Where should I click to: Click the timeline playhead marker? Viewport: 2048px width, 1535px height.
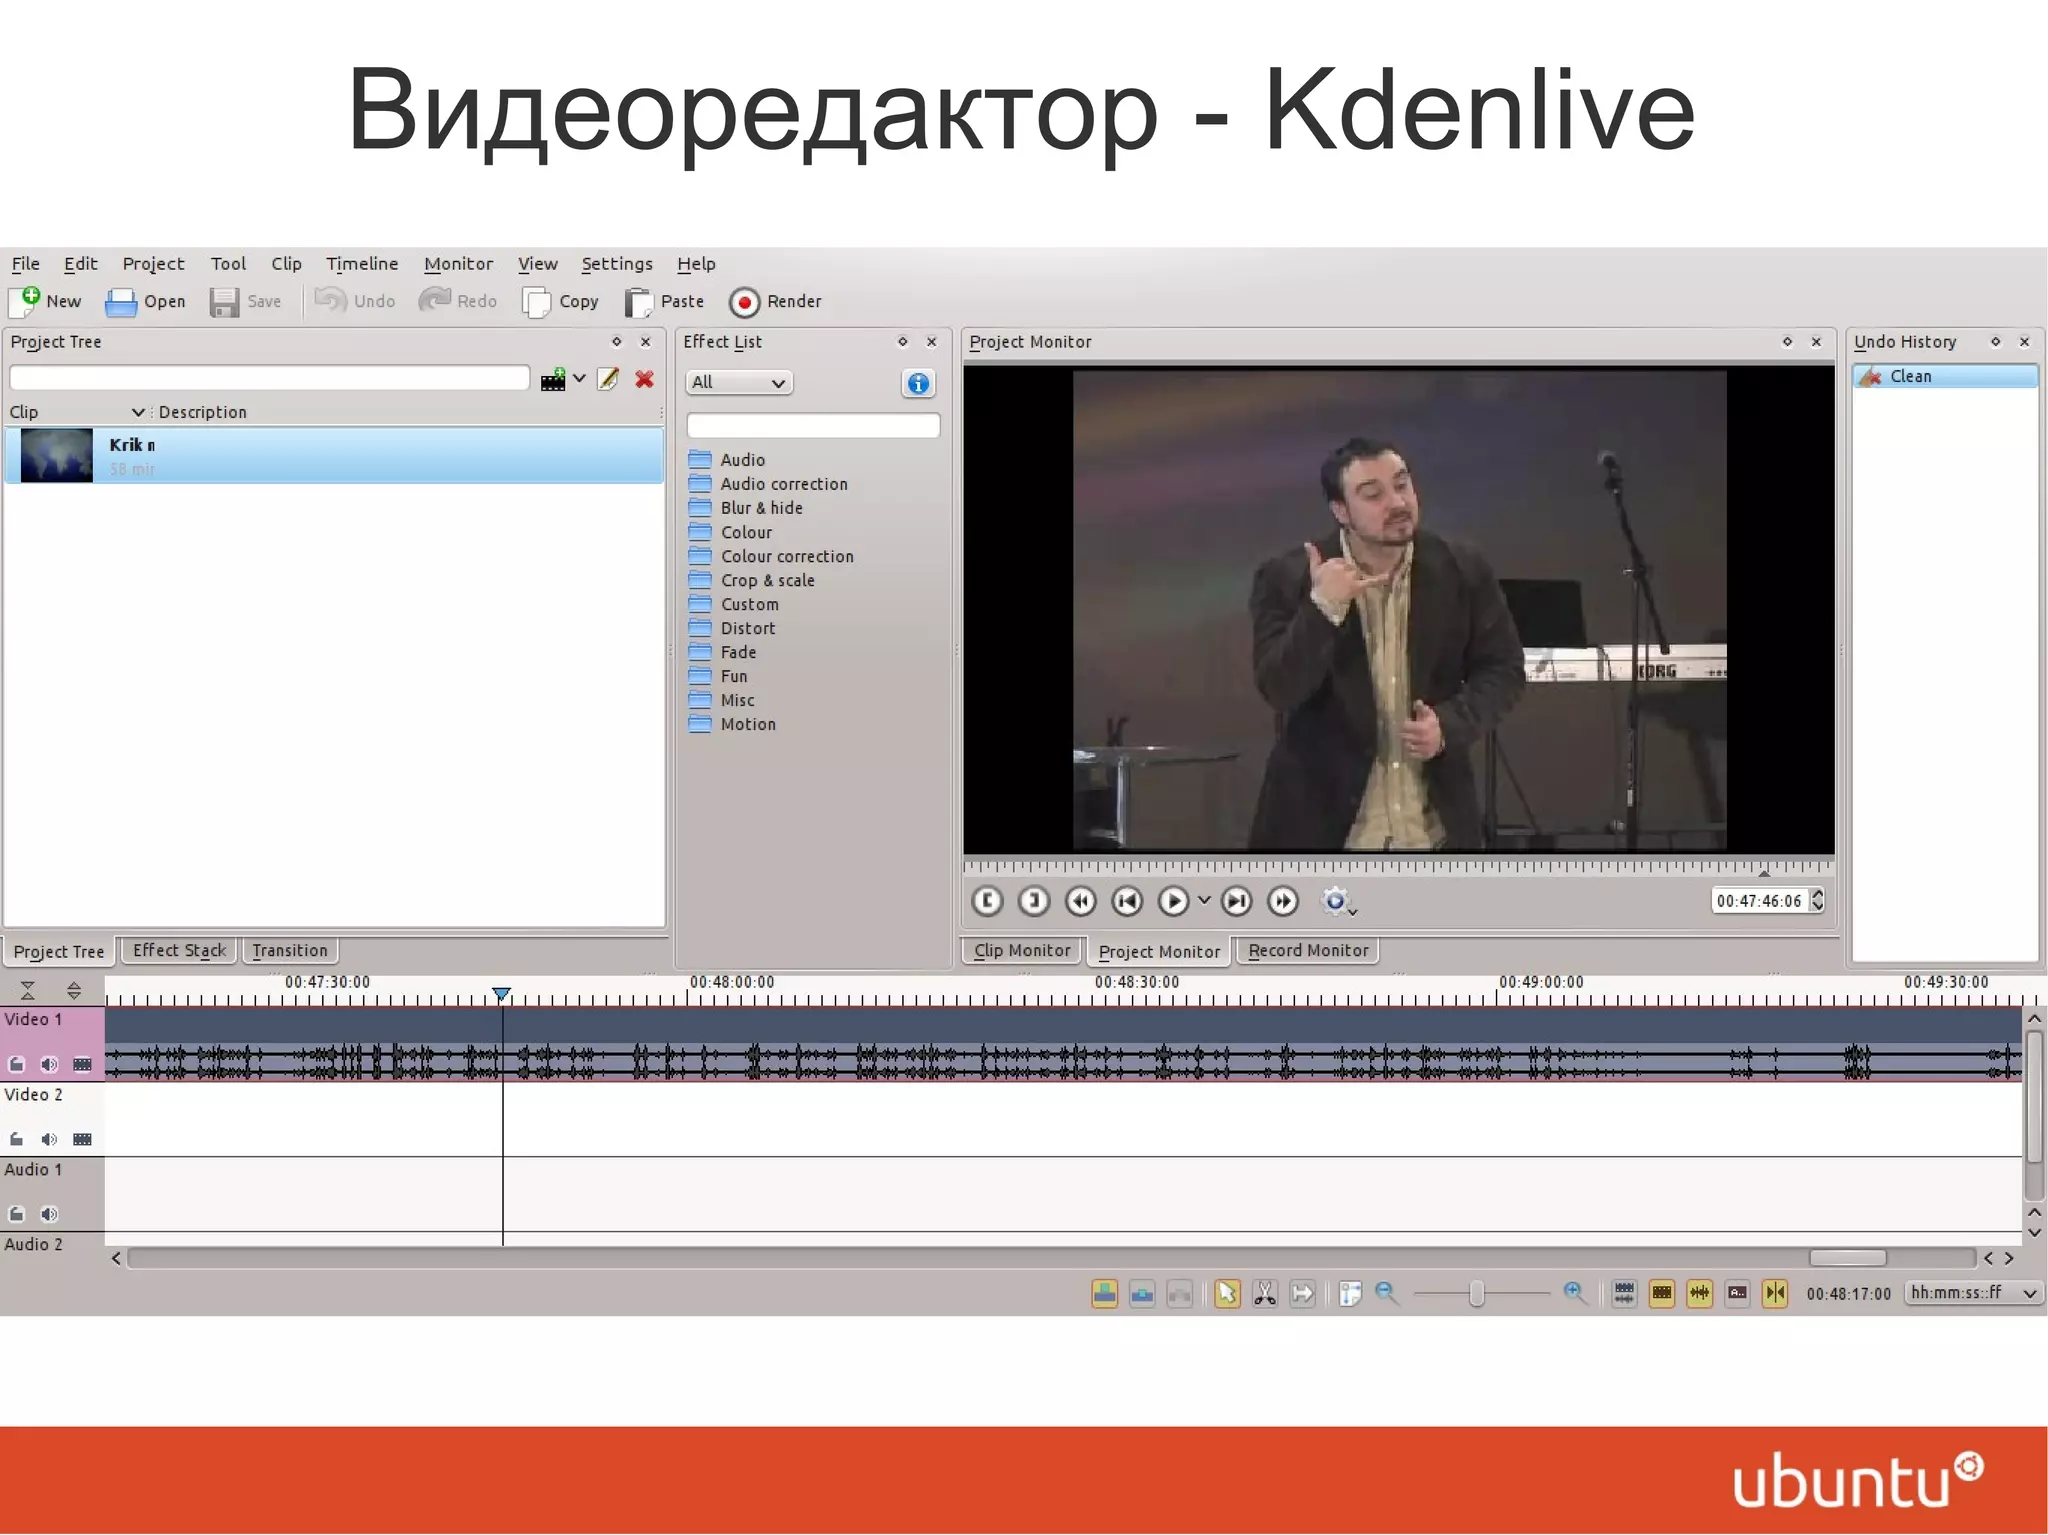[502, 994]
